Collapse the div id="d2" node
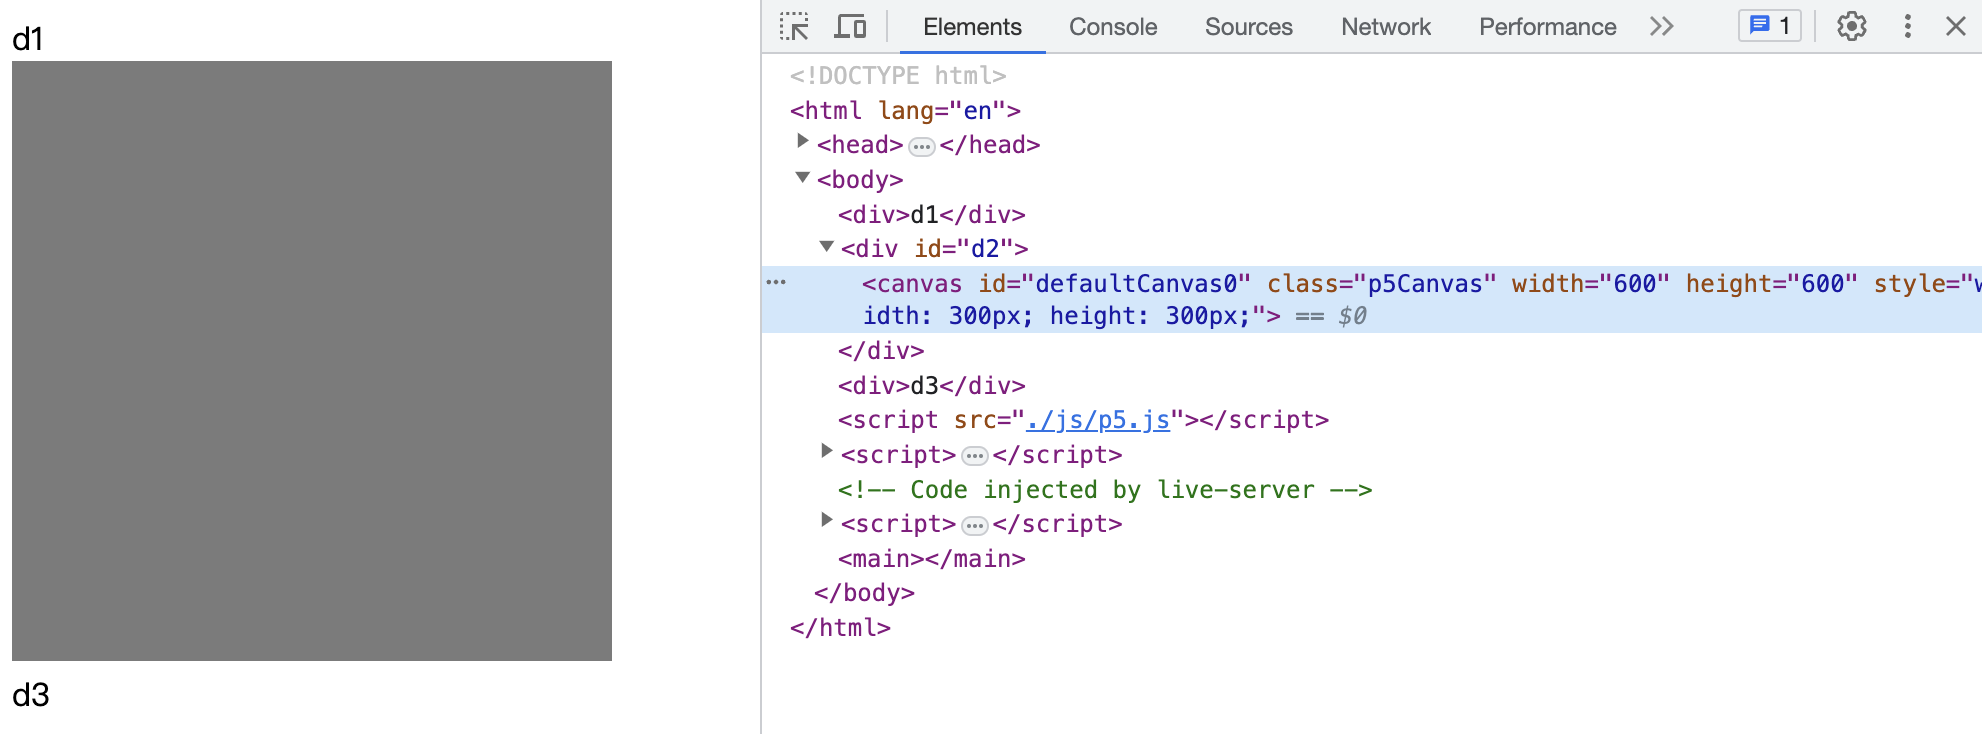Screen dimensions: 1982x734 [x=826, y=246]
